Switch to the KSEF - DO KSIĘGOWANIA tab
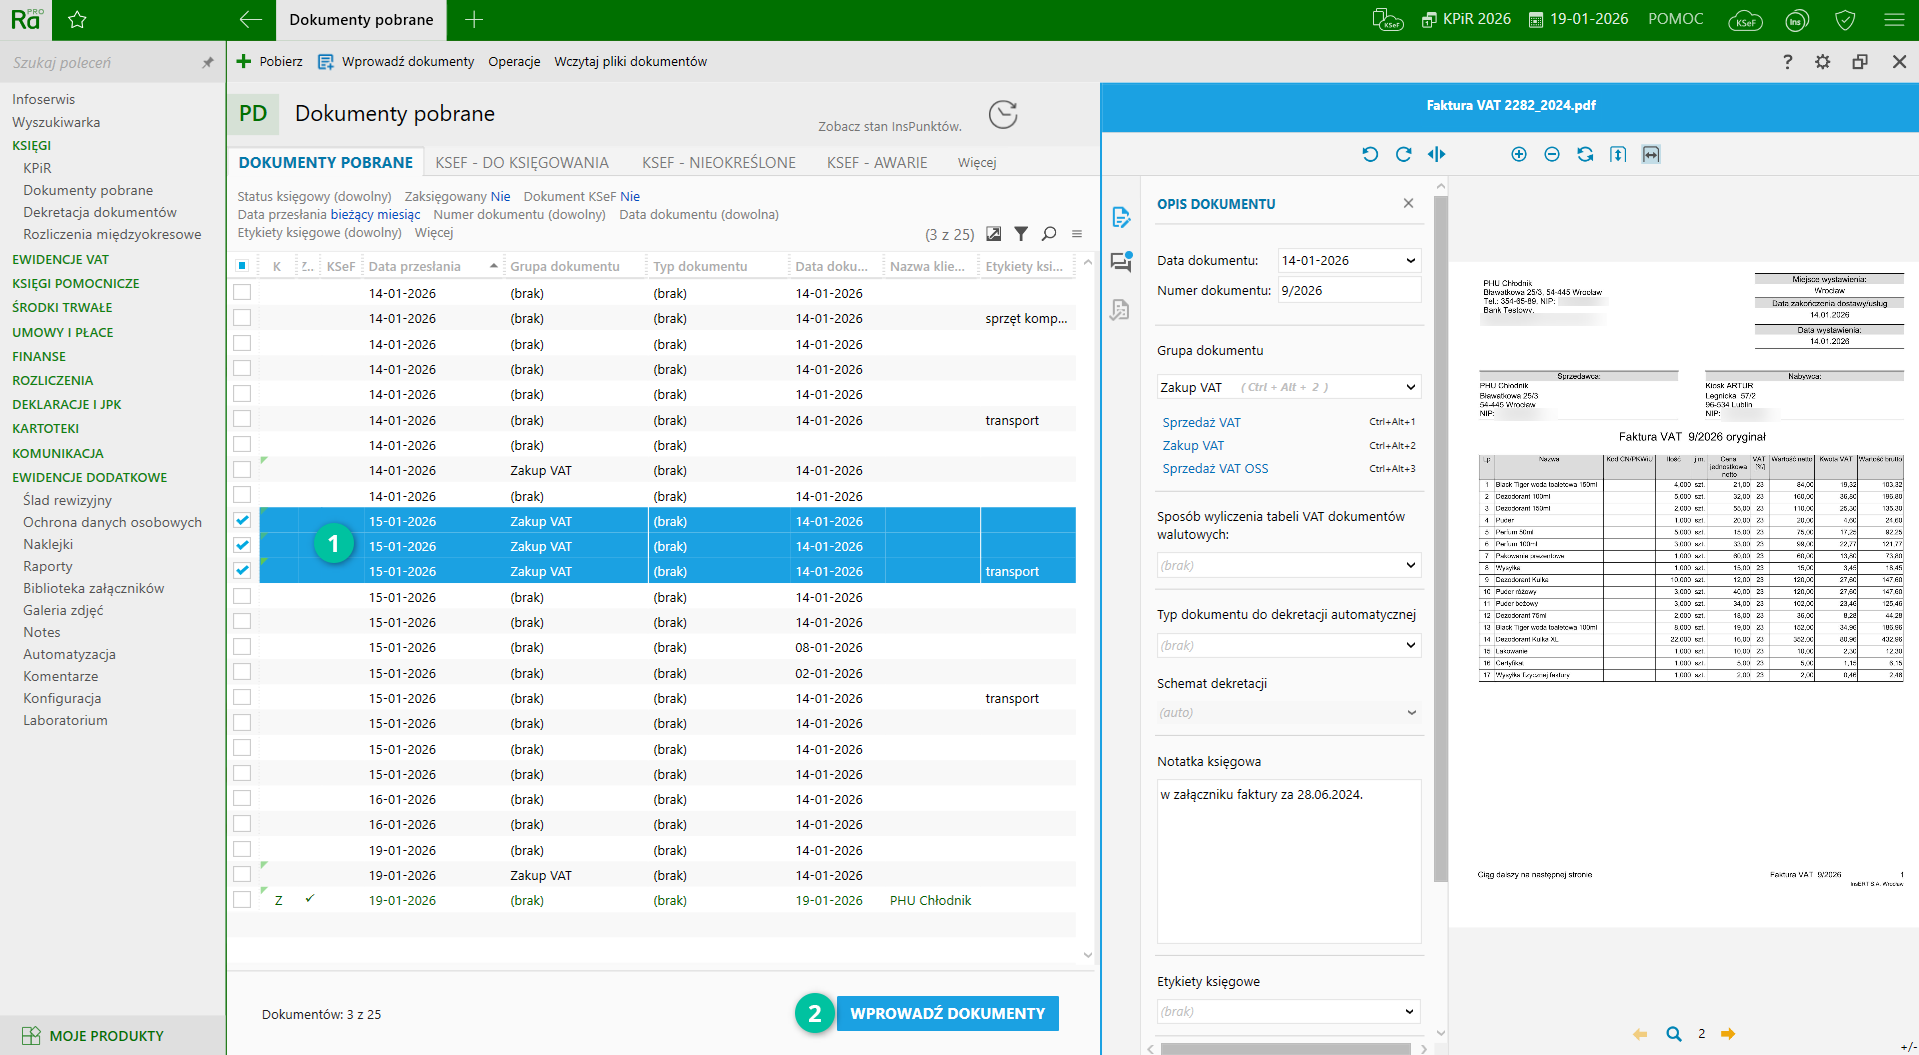Viewport: 1919px width, 1055px height. (x=521, y=163)
